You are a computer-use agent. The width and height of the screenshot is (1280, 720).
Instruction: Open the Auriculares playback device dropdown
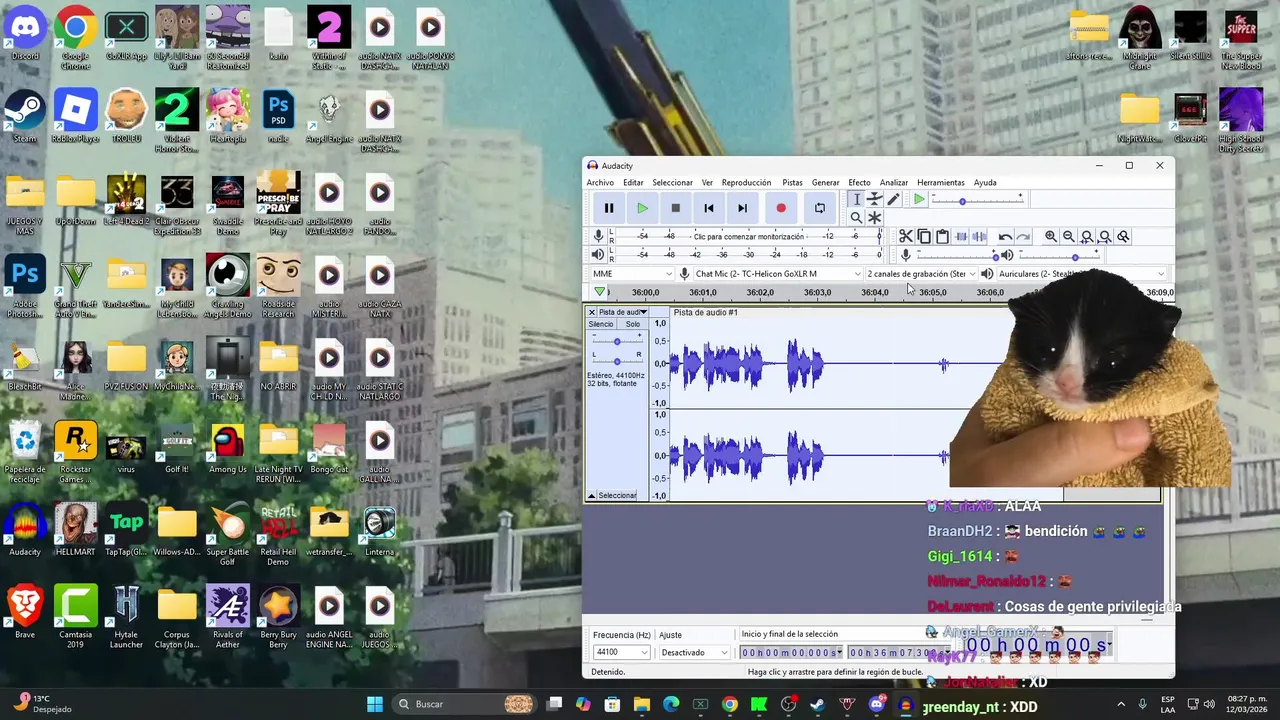click(x=1081, y=274)
